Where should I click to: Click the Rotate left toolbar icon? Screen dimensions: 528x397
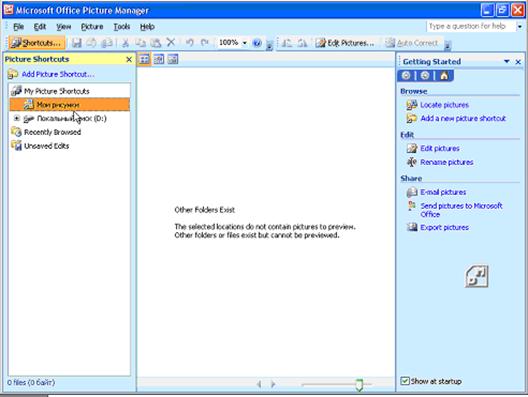coord(287,43)
